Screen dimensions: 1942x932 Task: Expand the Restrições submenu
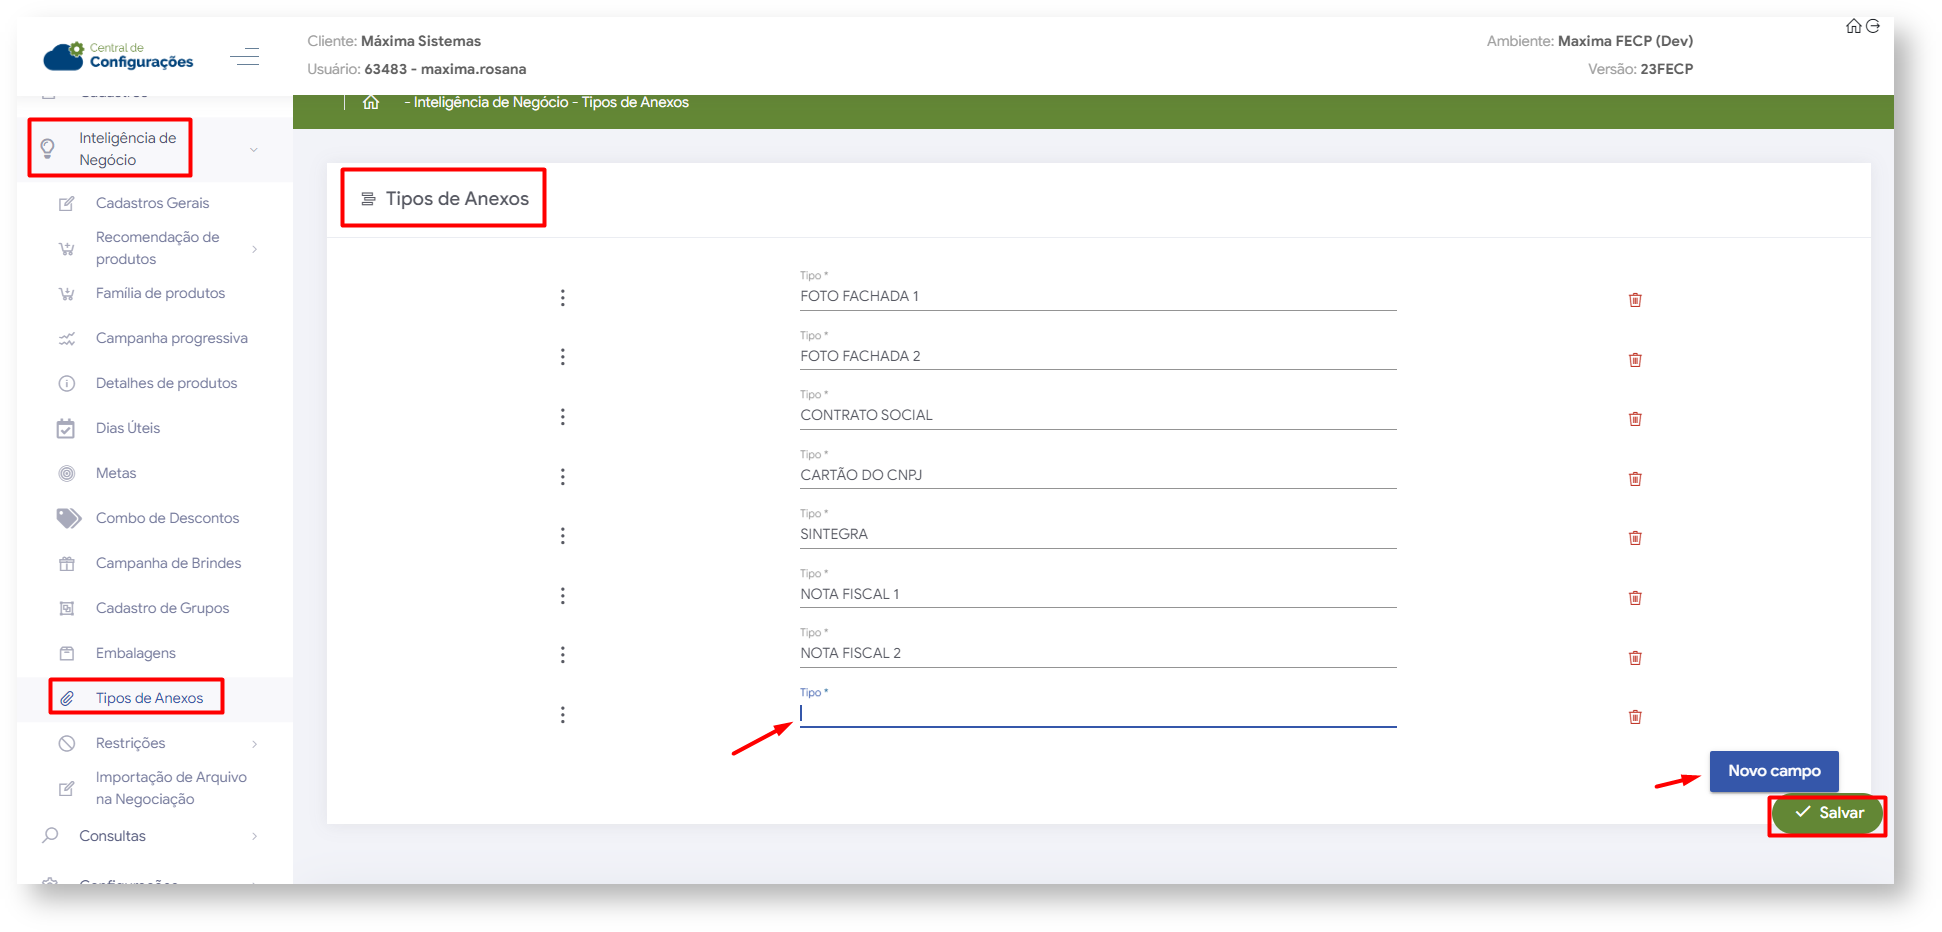click(x=255, y=744)
